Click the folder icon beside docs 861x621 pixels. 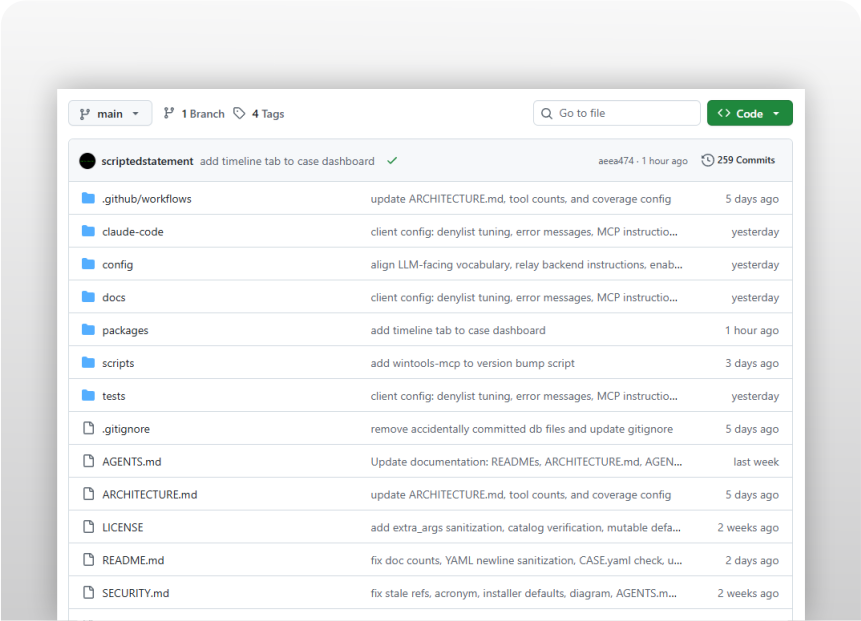pos(87,297)
